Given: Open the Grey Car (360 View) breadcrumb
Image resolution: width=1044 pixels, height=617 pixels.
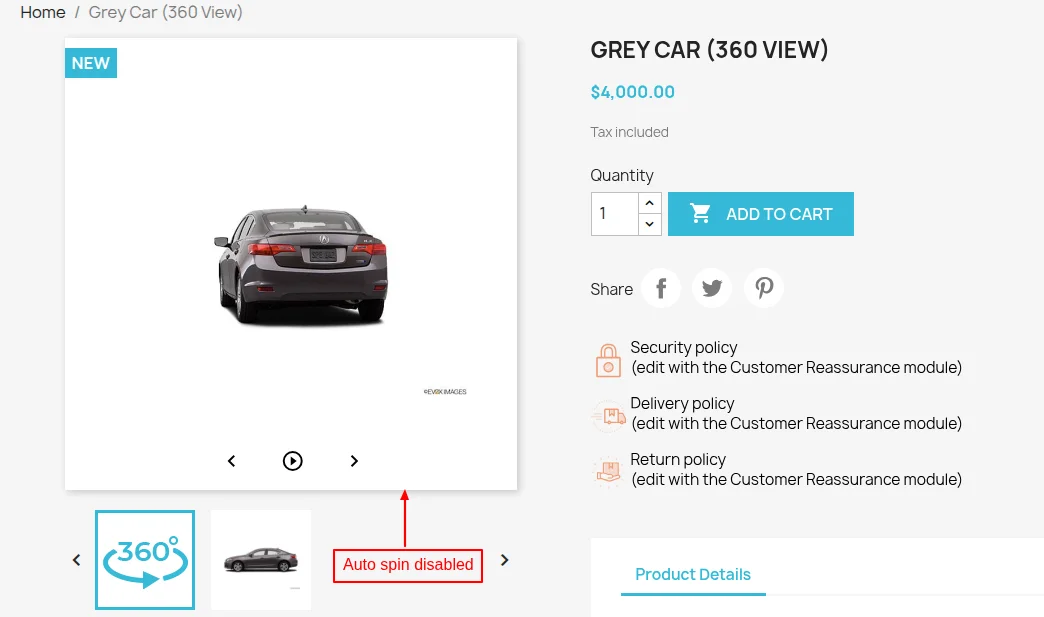Looking at the screenshot, I should coord(165,13).
